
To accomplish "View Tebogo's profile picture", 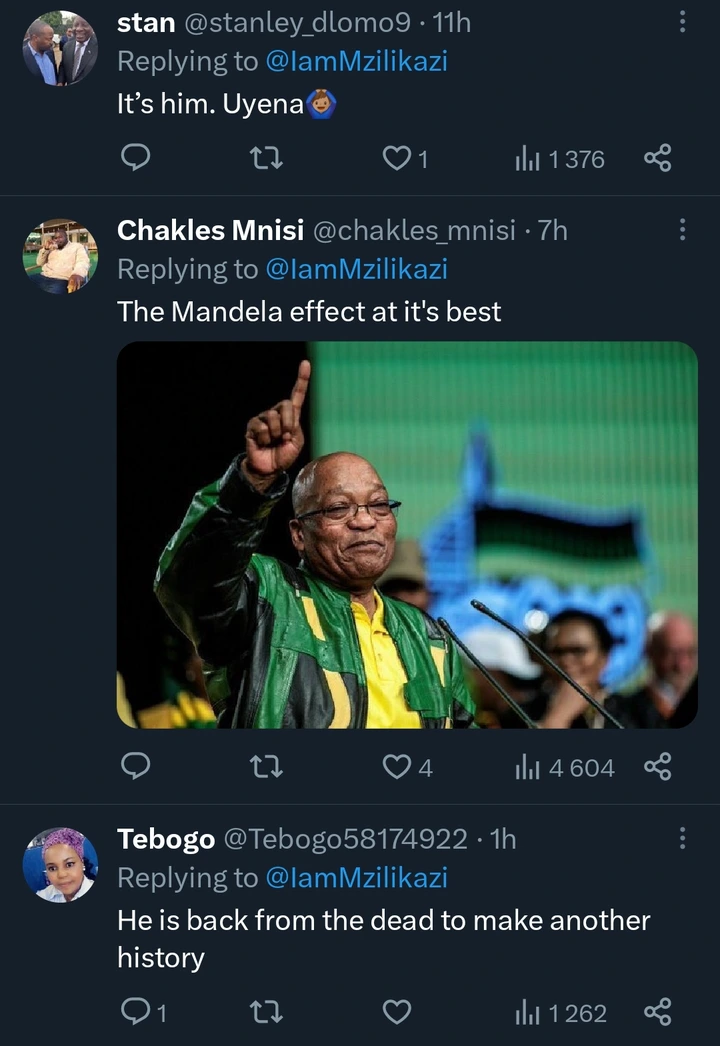I will (x=60, y=865).
